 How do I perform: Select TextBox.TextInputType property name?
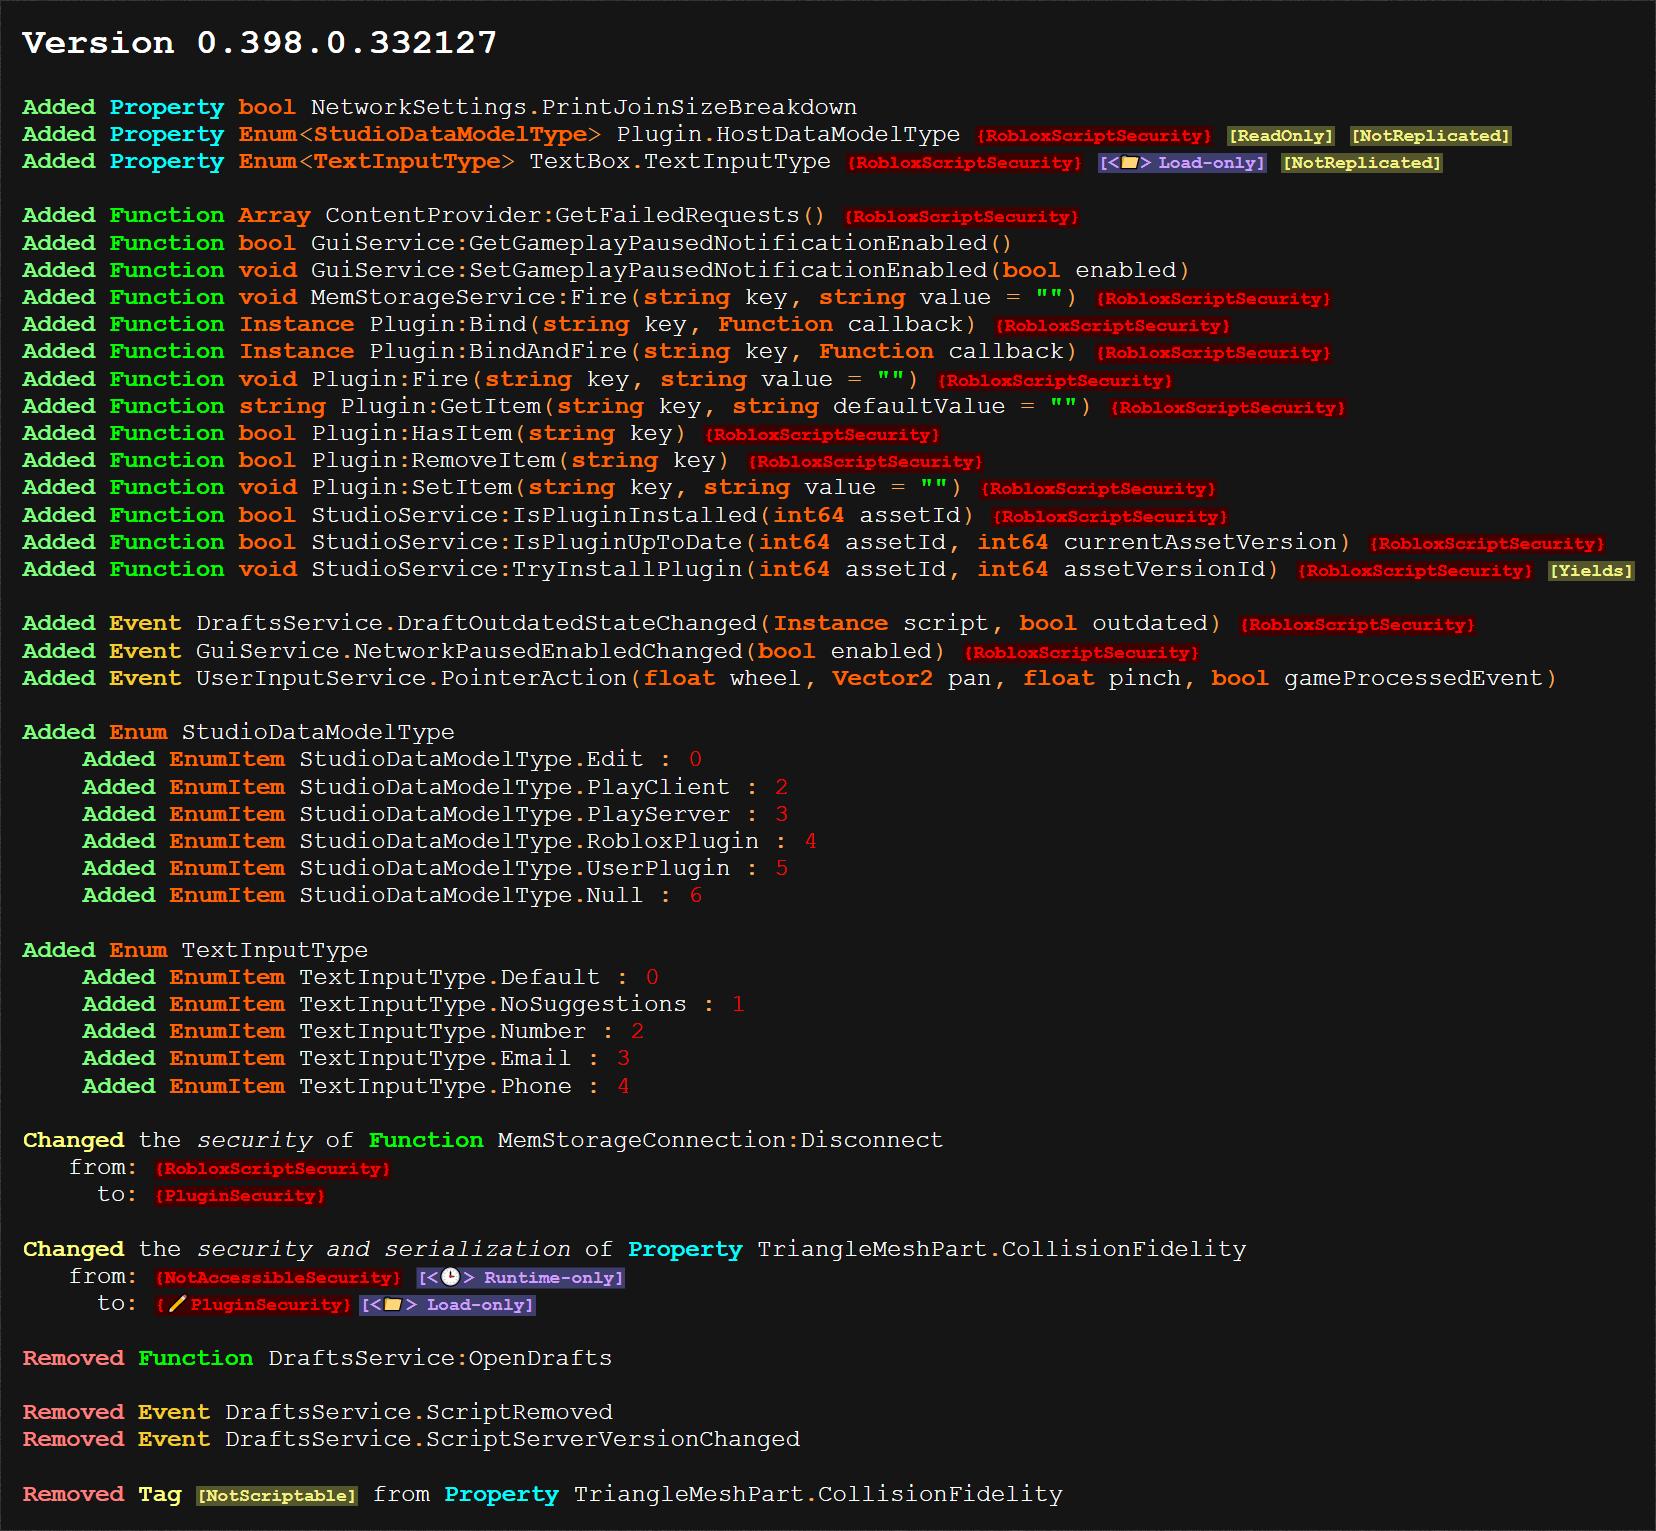680,161
